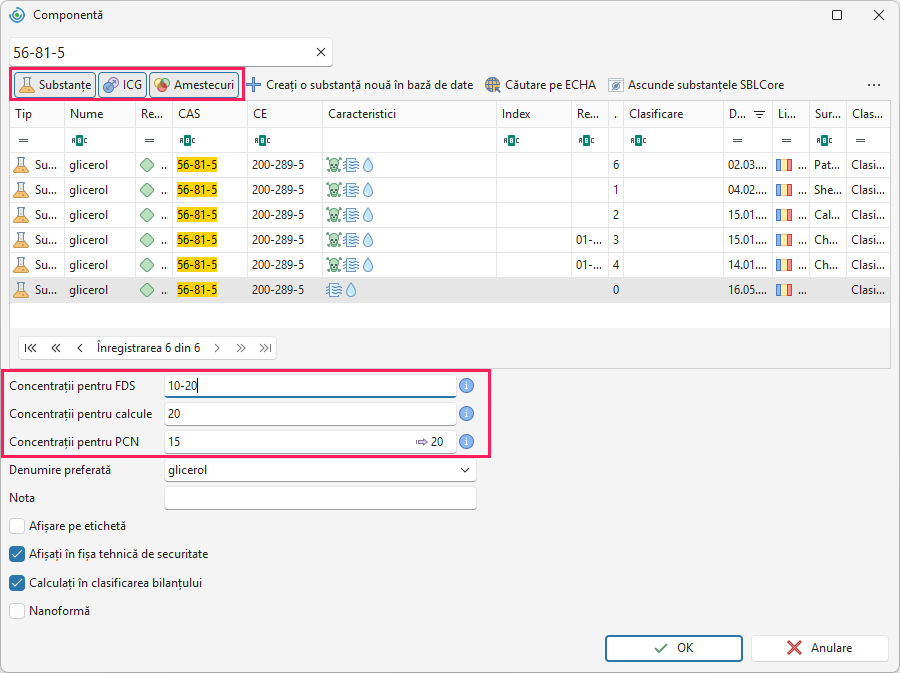This screenshot has height=673, width=900.
Task: Focus the Concentrații pentru FDS field
Action: coord(310,386)
